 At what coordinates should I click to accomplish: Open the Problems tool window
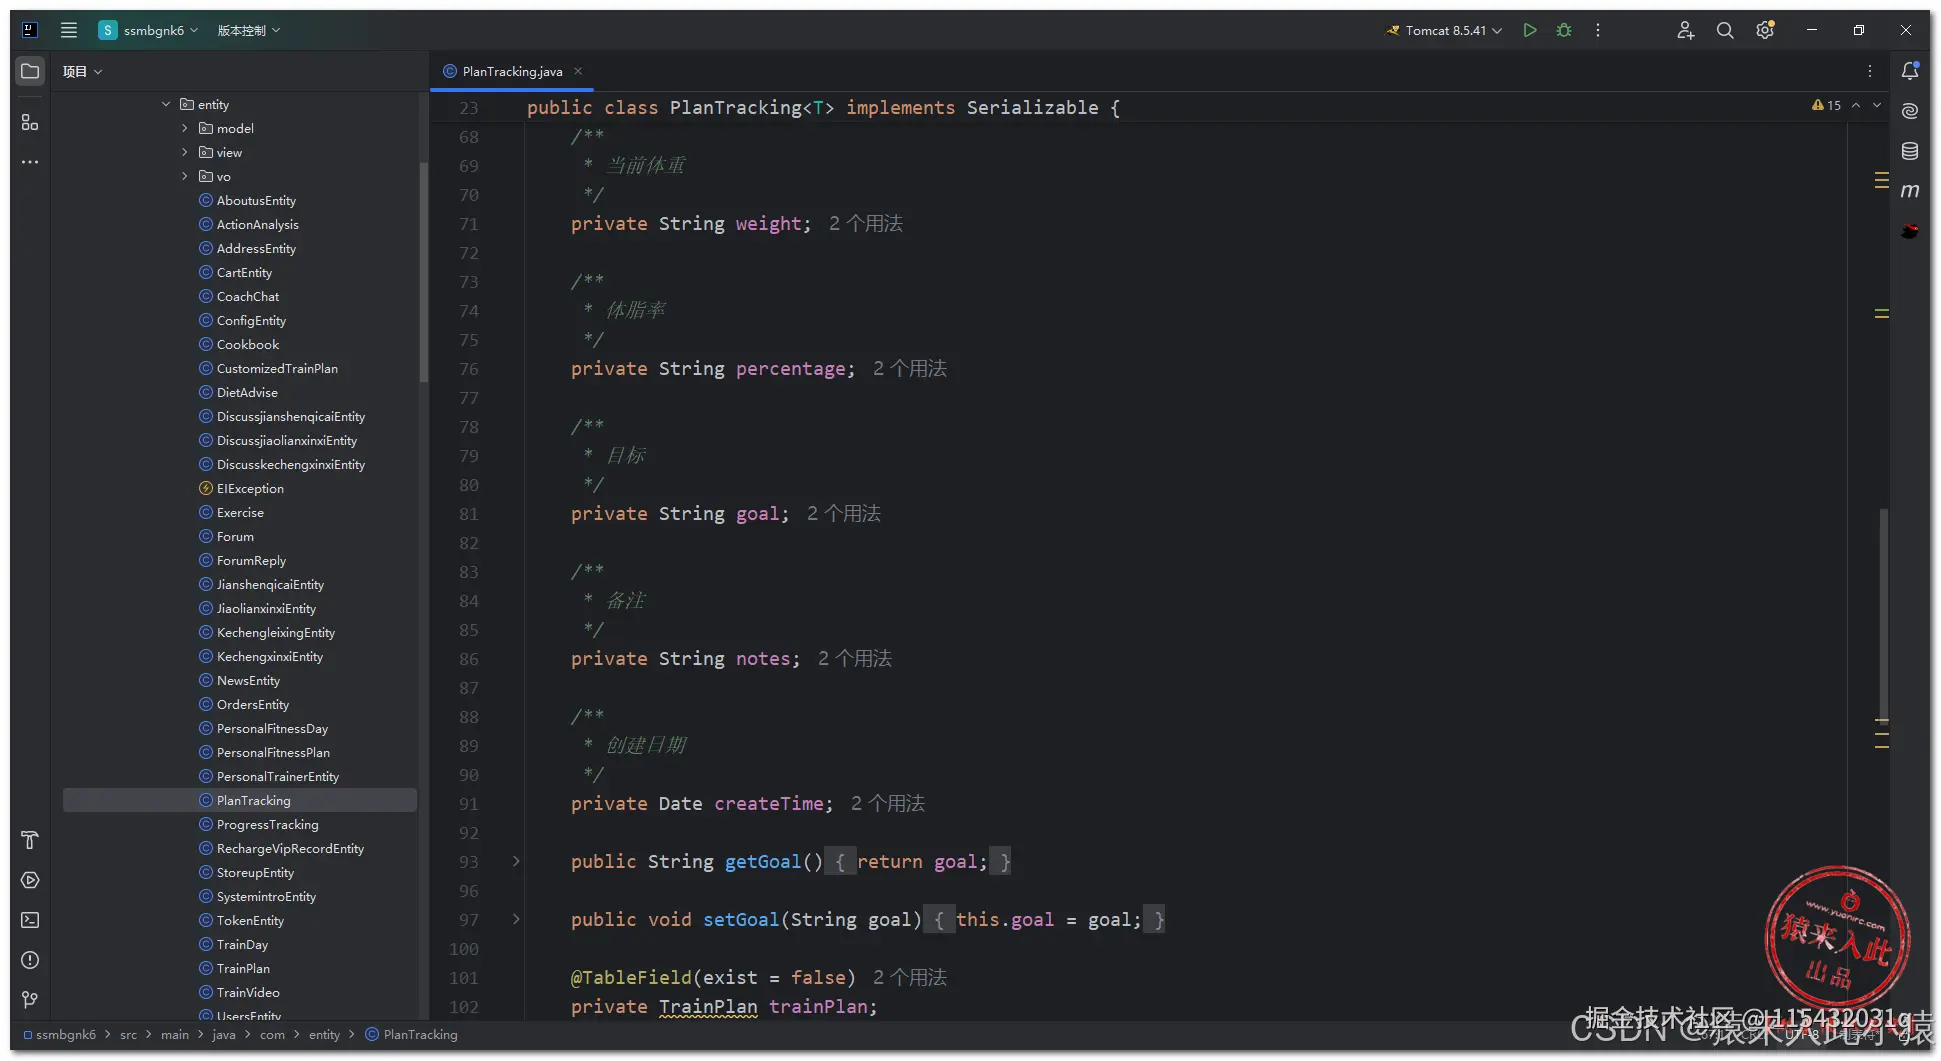[x=30, y=960]
